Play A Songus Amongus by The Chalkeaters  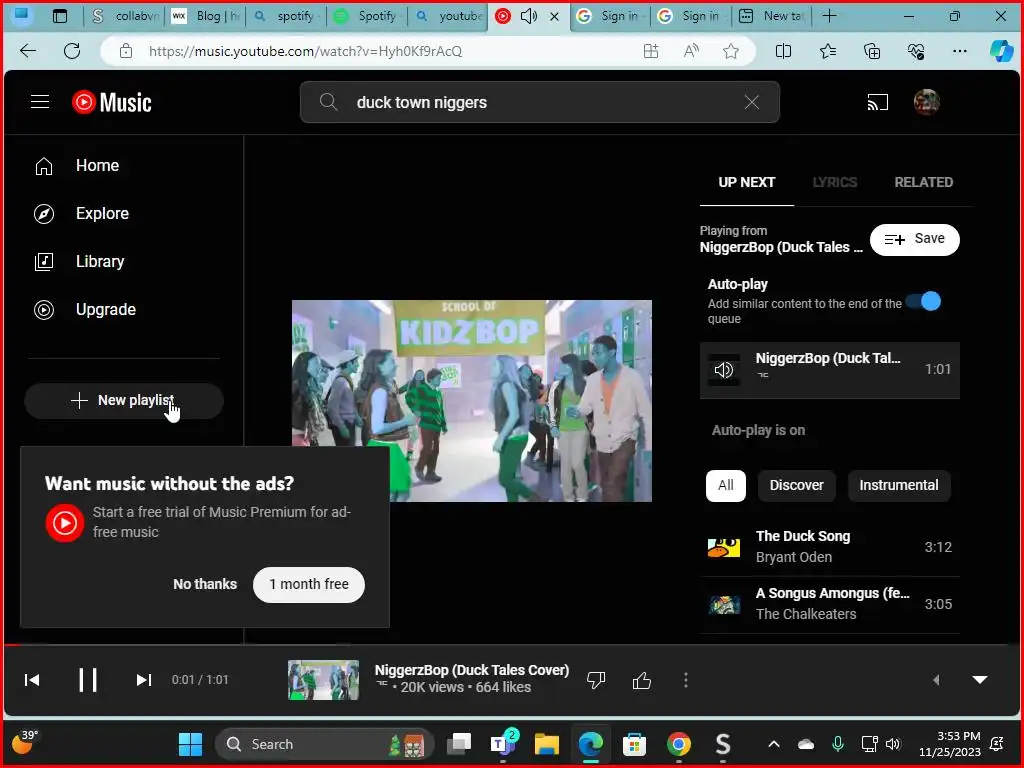coord(829,605)
